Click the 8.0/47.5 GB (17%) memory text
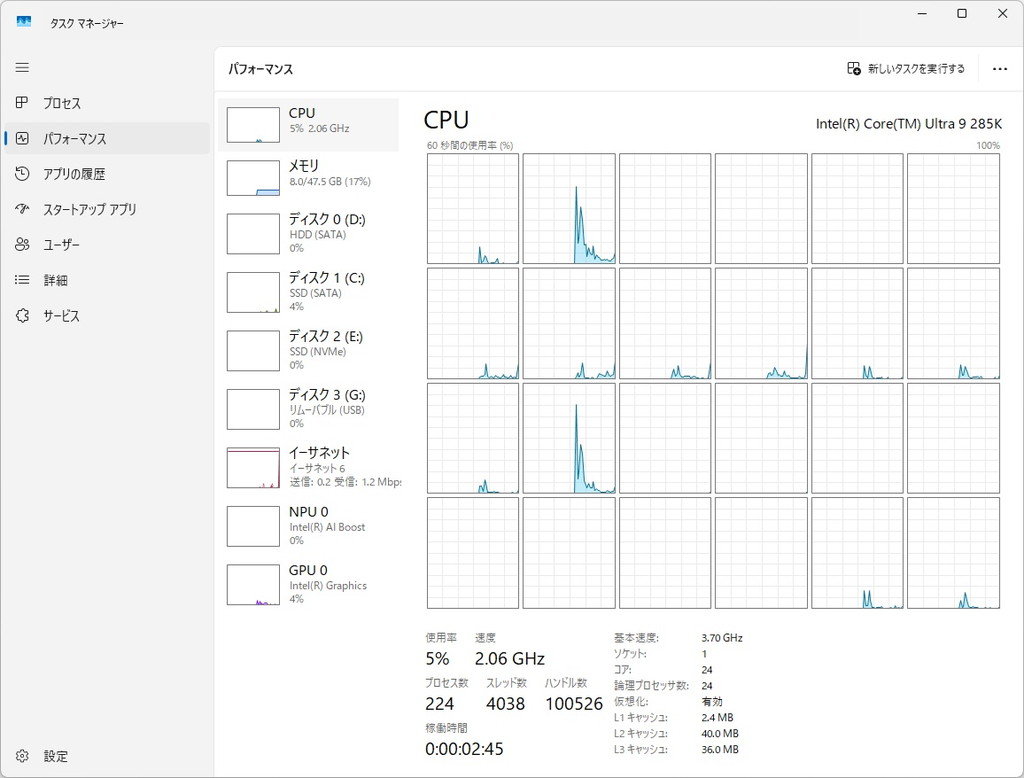 coord(330,181)
